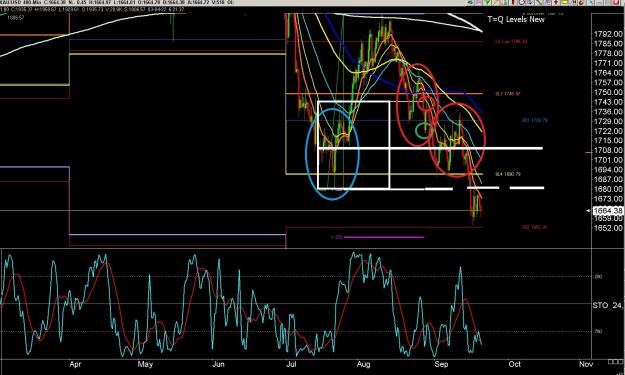
Task: Click the Jul label on the time axis
Action: point(291,364)
